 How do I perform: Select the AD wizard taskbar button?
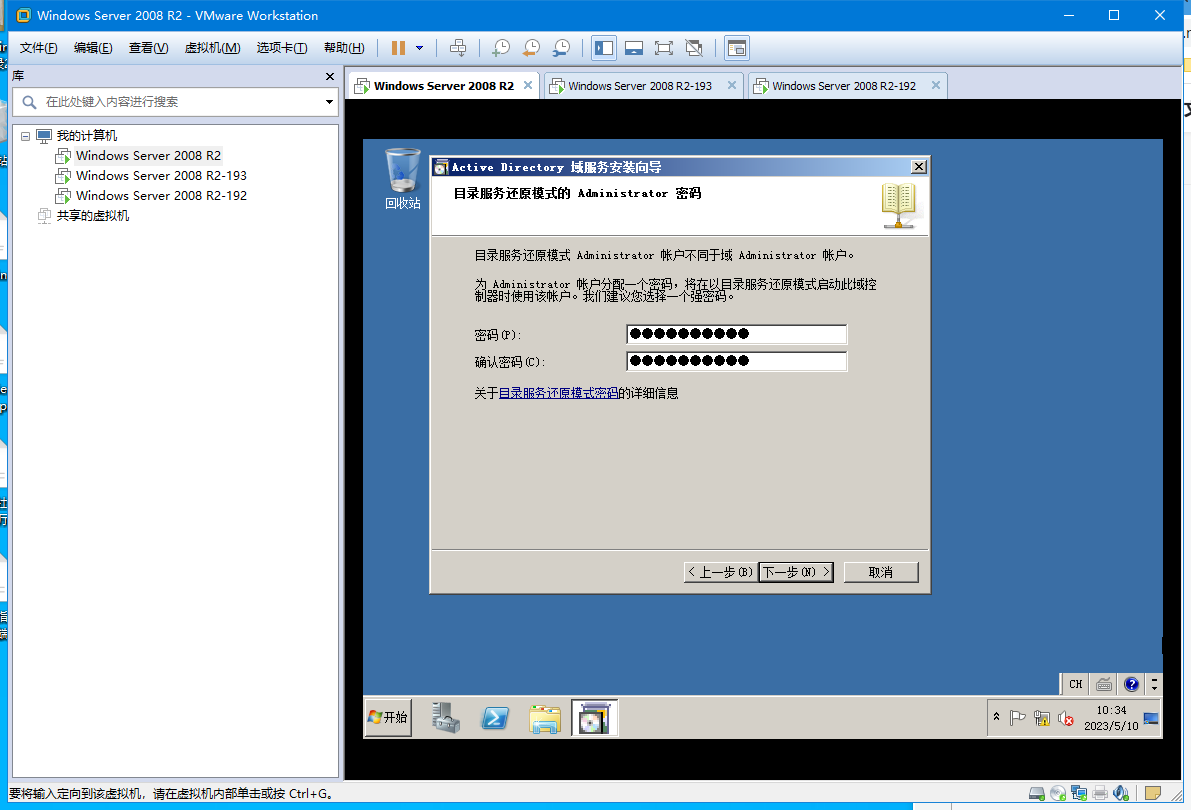click(594, 717)
